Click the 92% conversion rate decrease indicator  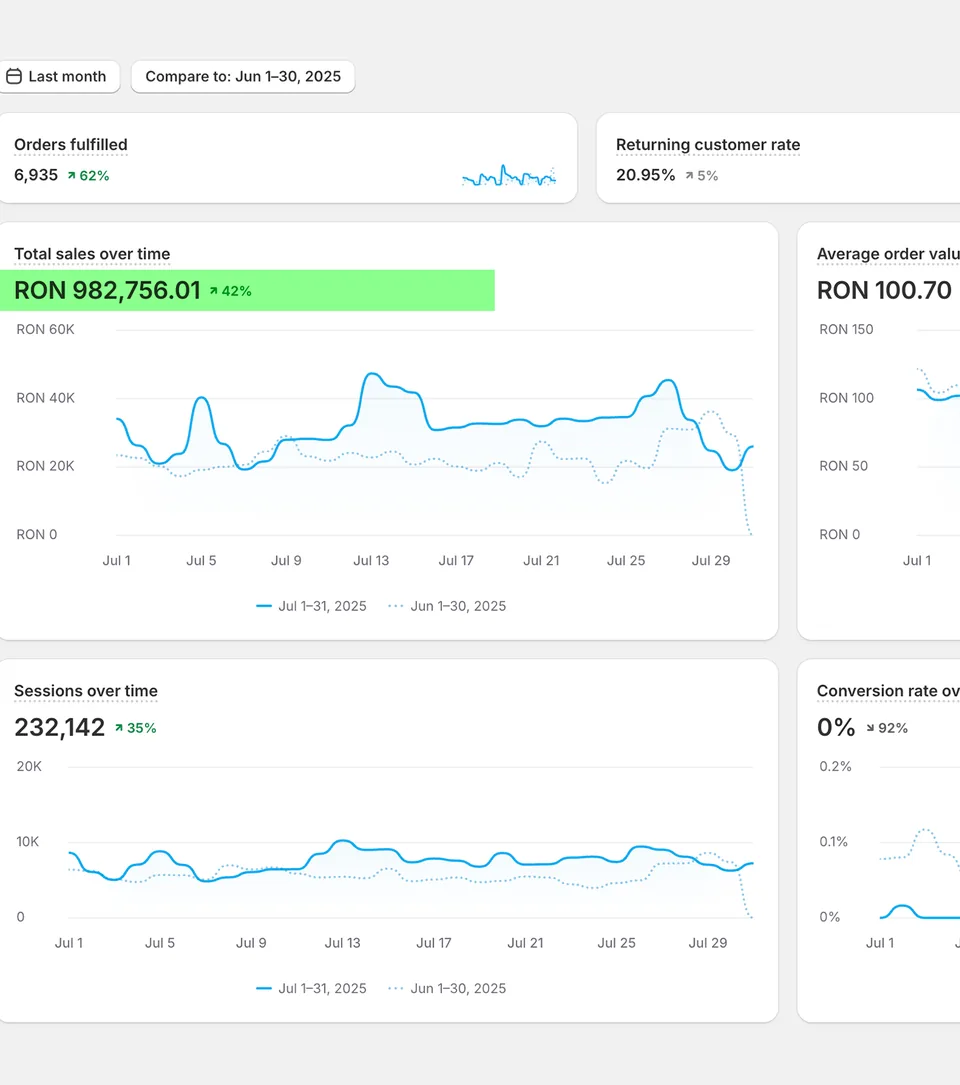point(887,728)
